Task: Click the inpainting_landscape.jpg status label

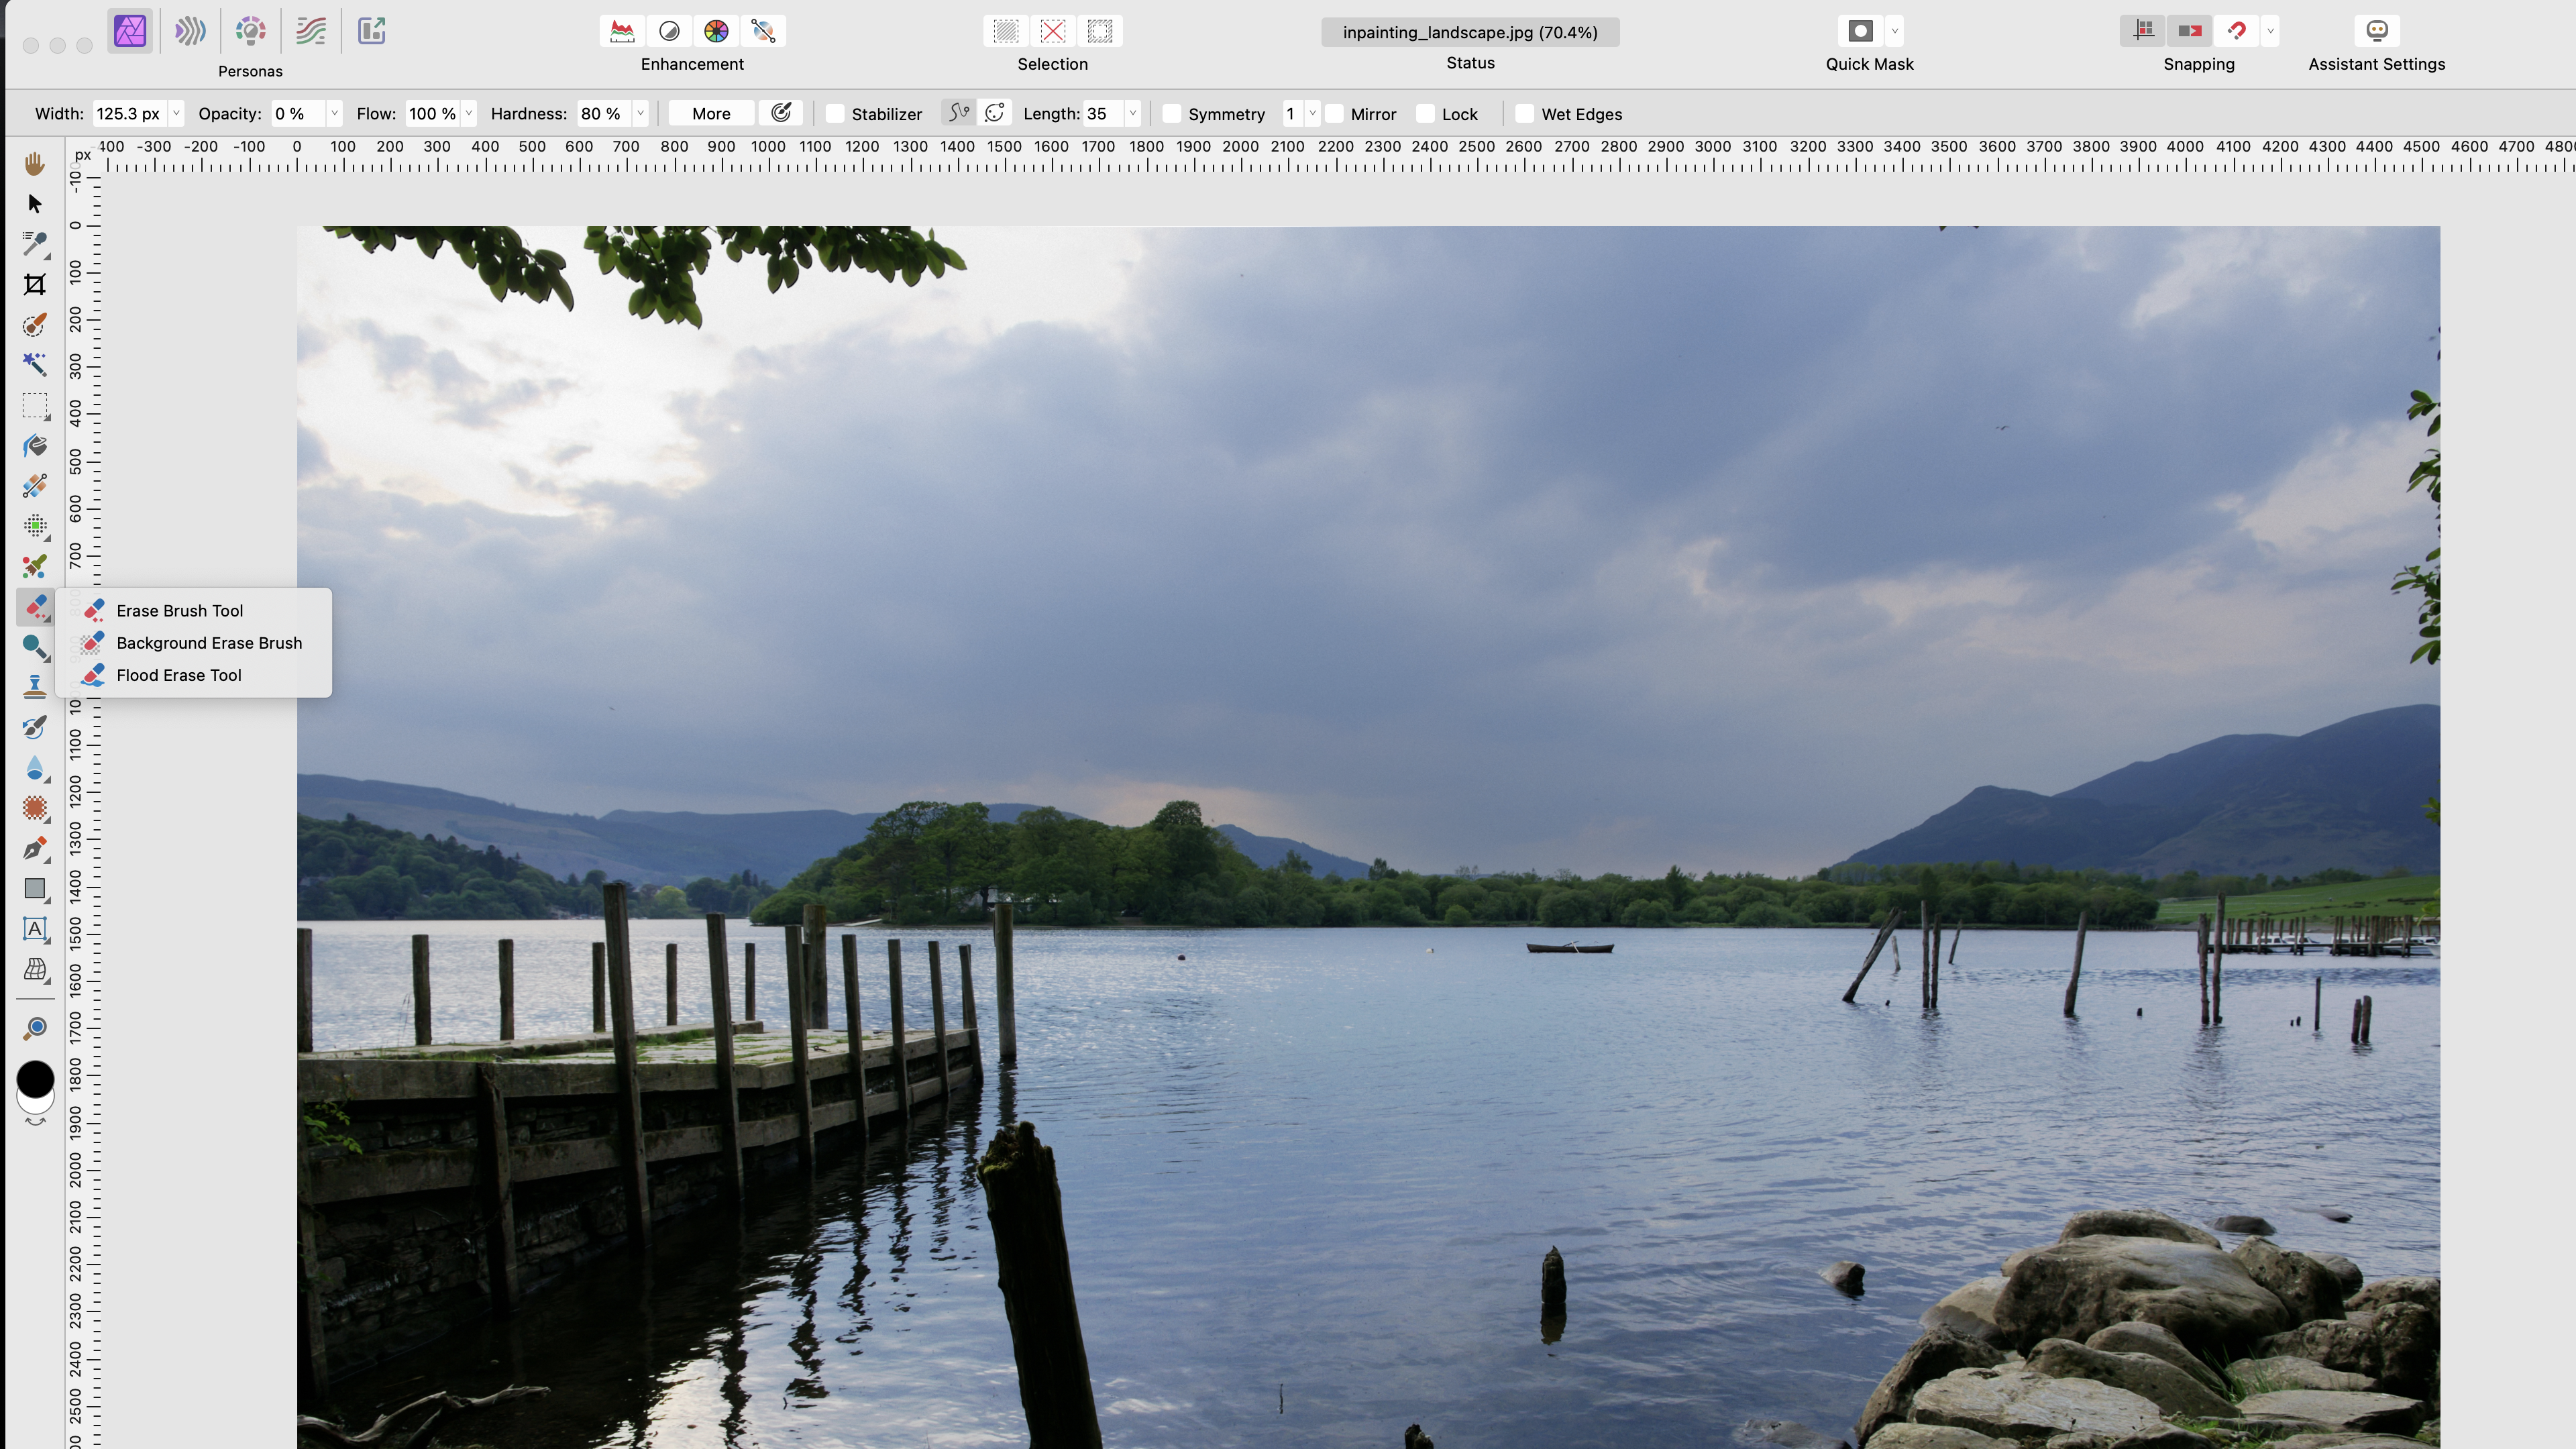Action: pos(1470,32)
